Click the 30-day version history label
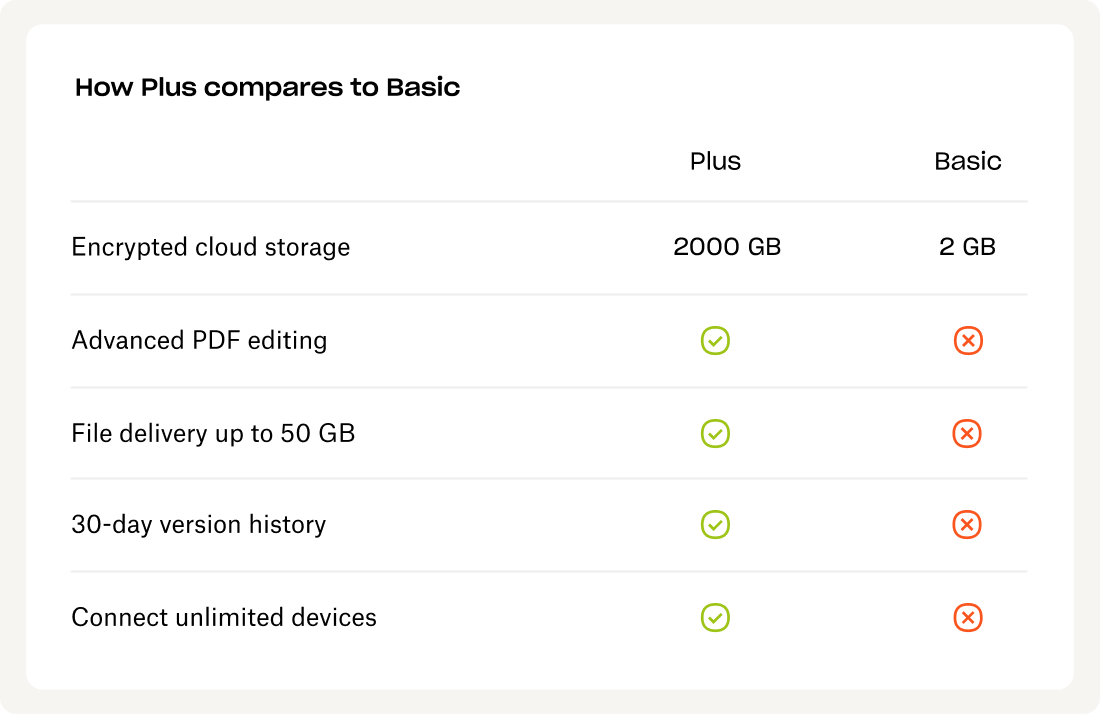Viewport: 1100px width, 714px height. click(198, 524)
